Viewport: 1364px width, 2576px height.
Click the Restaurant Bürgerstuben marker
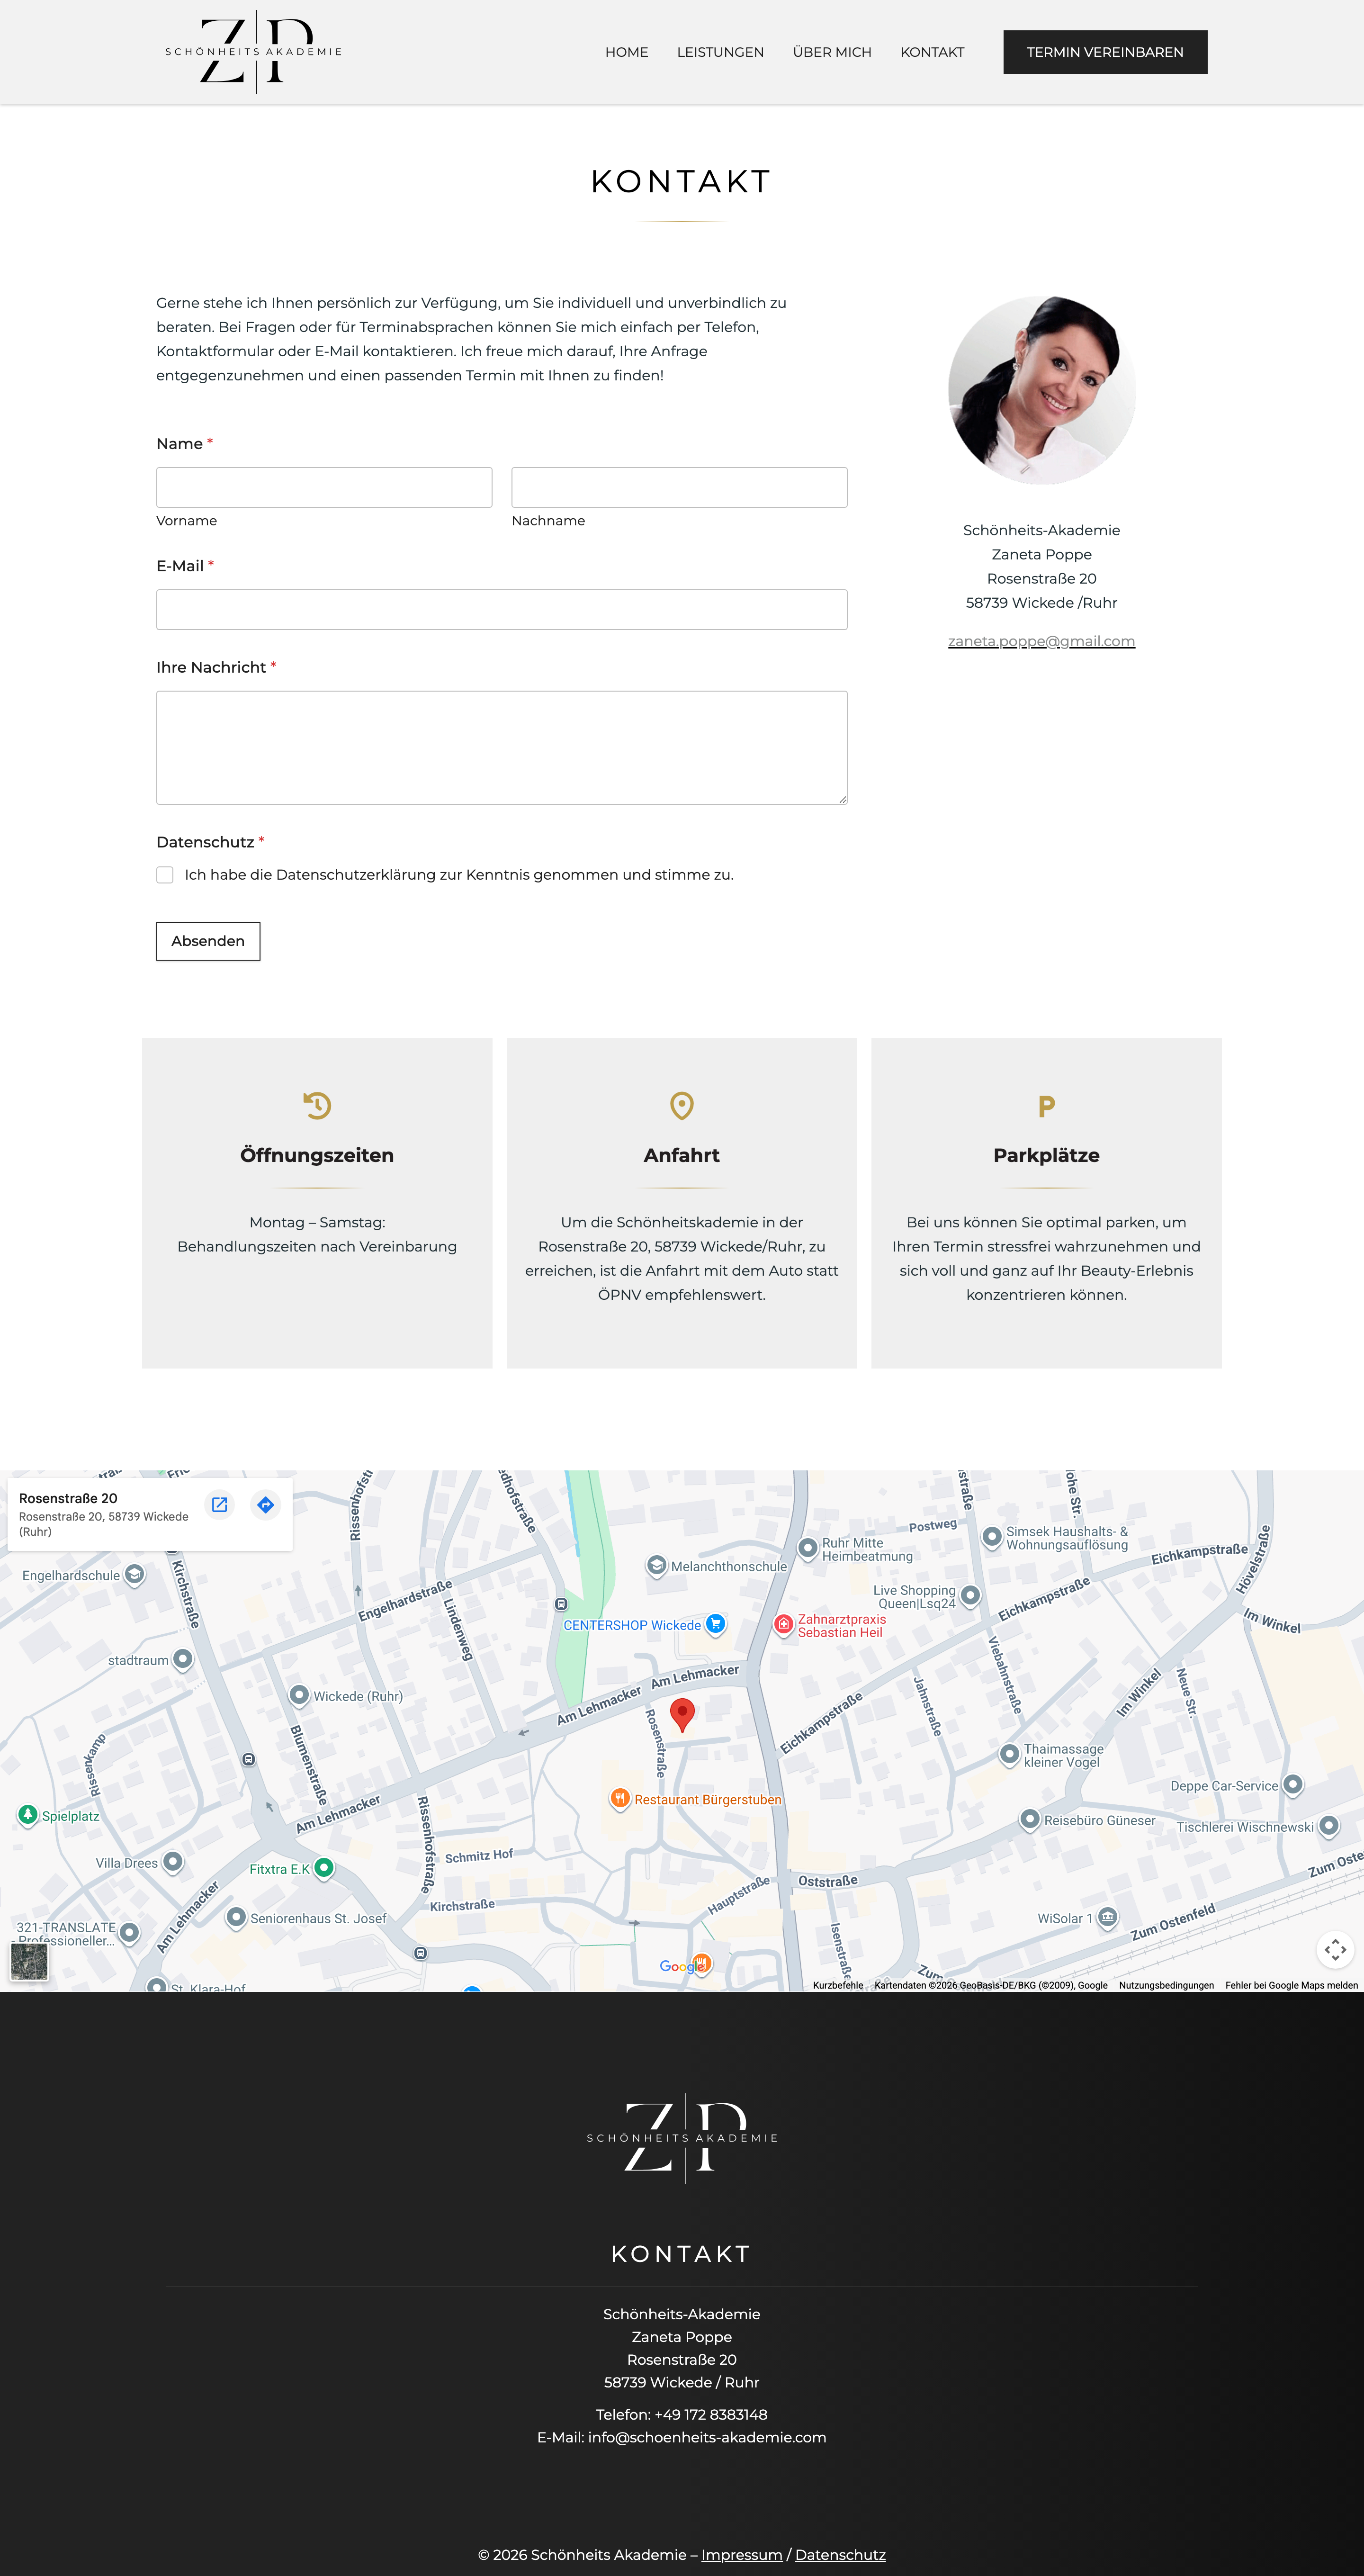[620, 1798]
